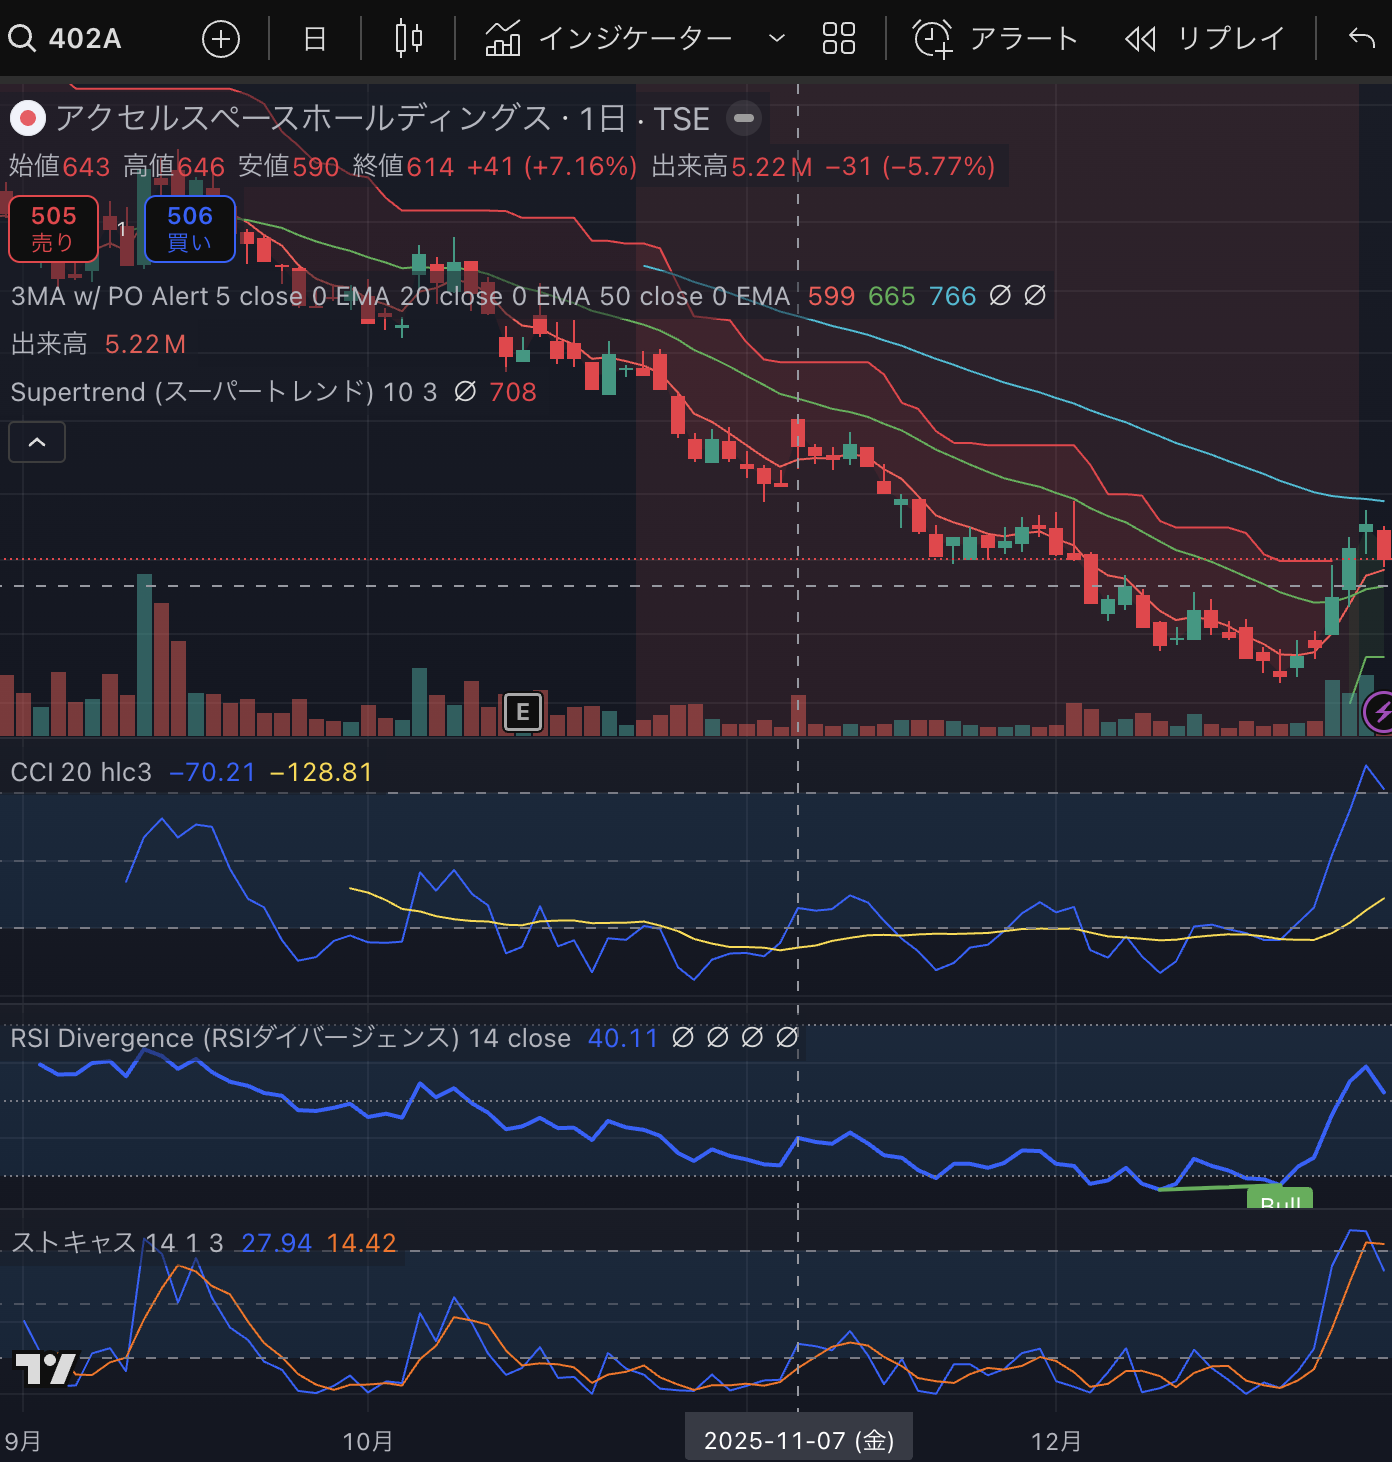Expand the chevron beside インジケーター
1392x1462 pixels.
coord(776,39)
